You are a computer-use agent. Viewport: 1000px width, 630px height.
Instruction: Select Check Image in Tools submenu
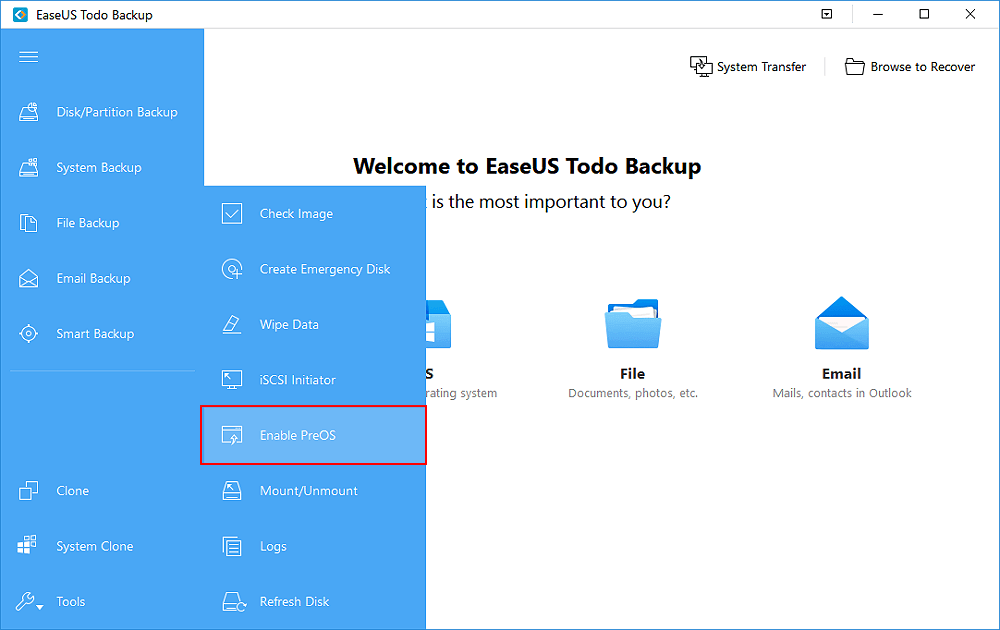click(x=295, y=214)
